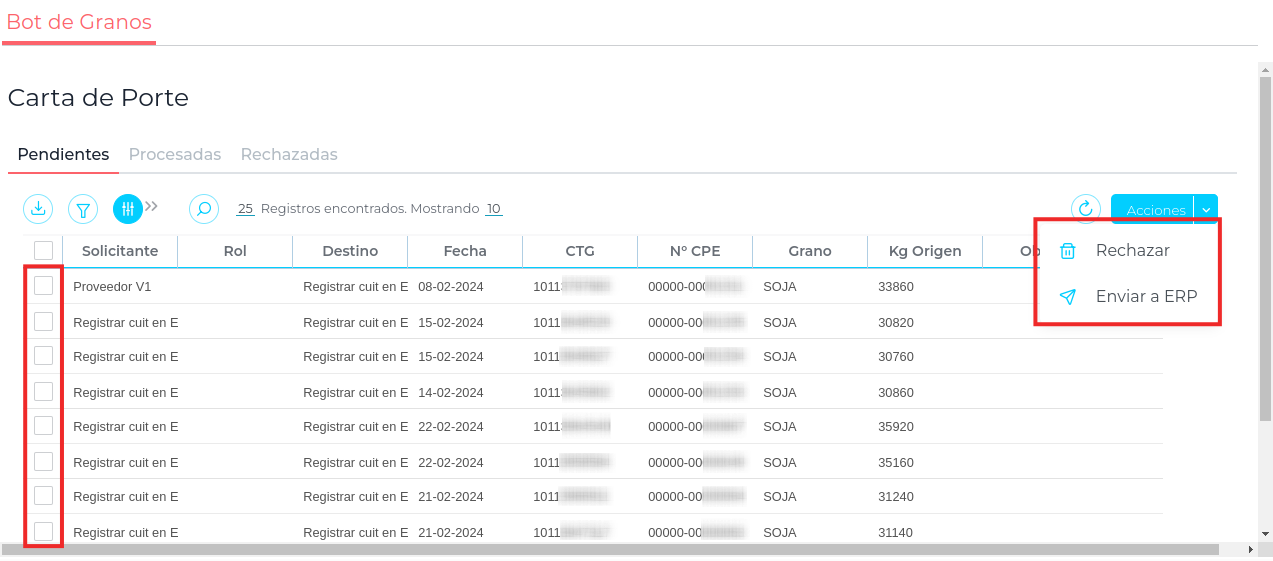Open the Rechazadas tab
Screen dimensions: 1273x561
click(x=289, y=155)
